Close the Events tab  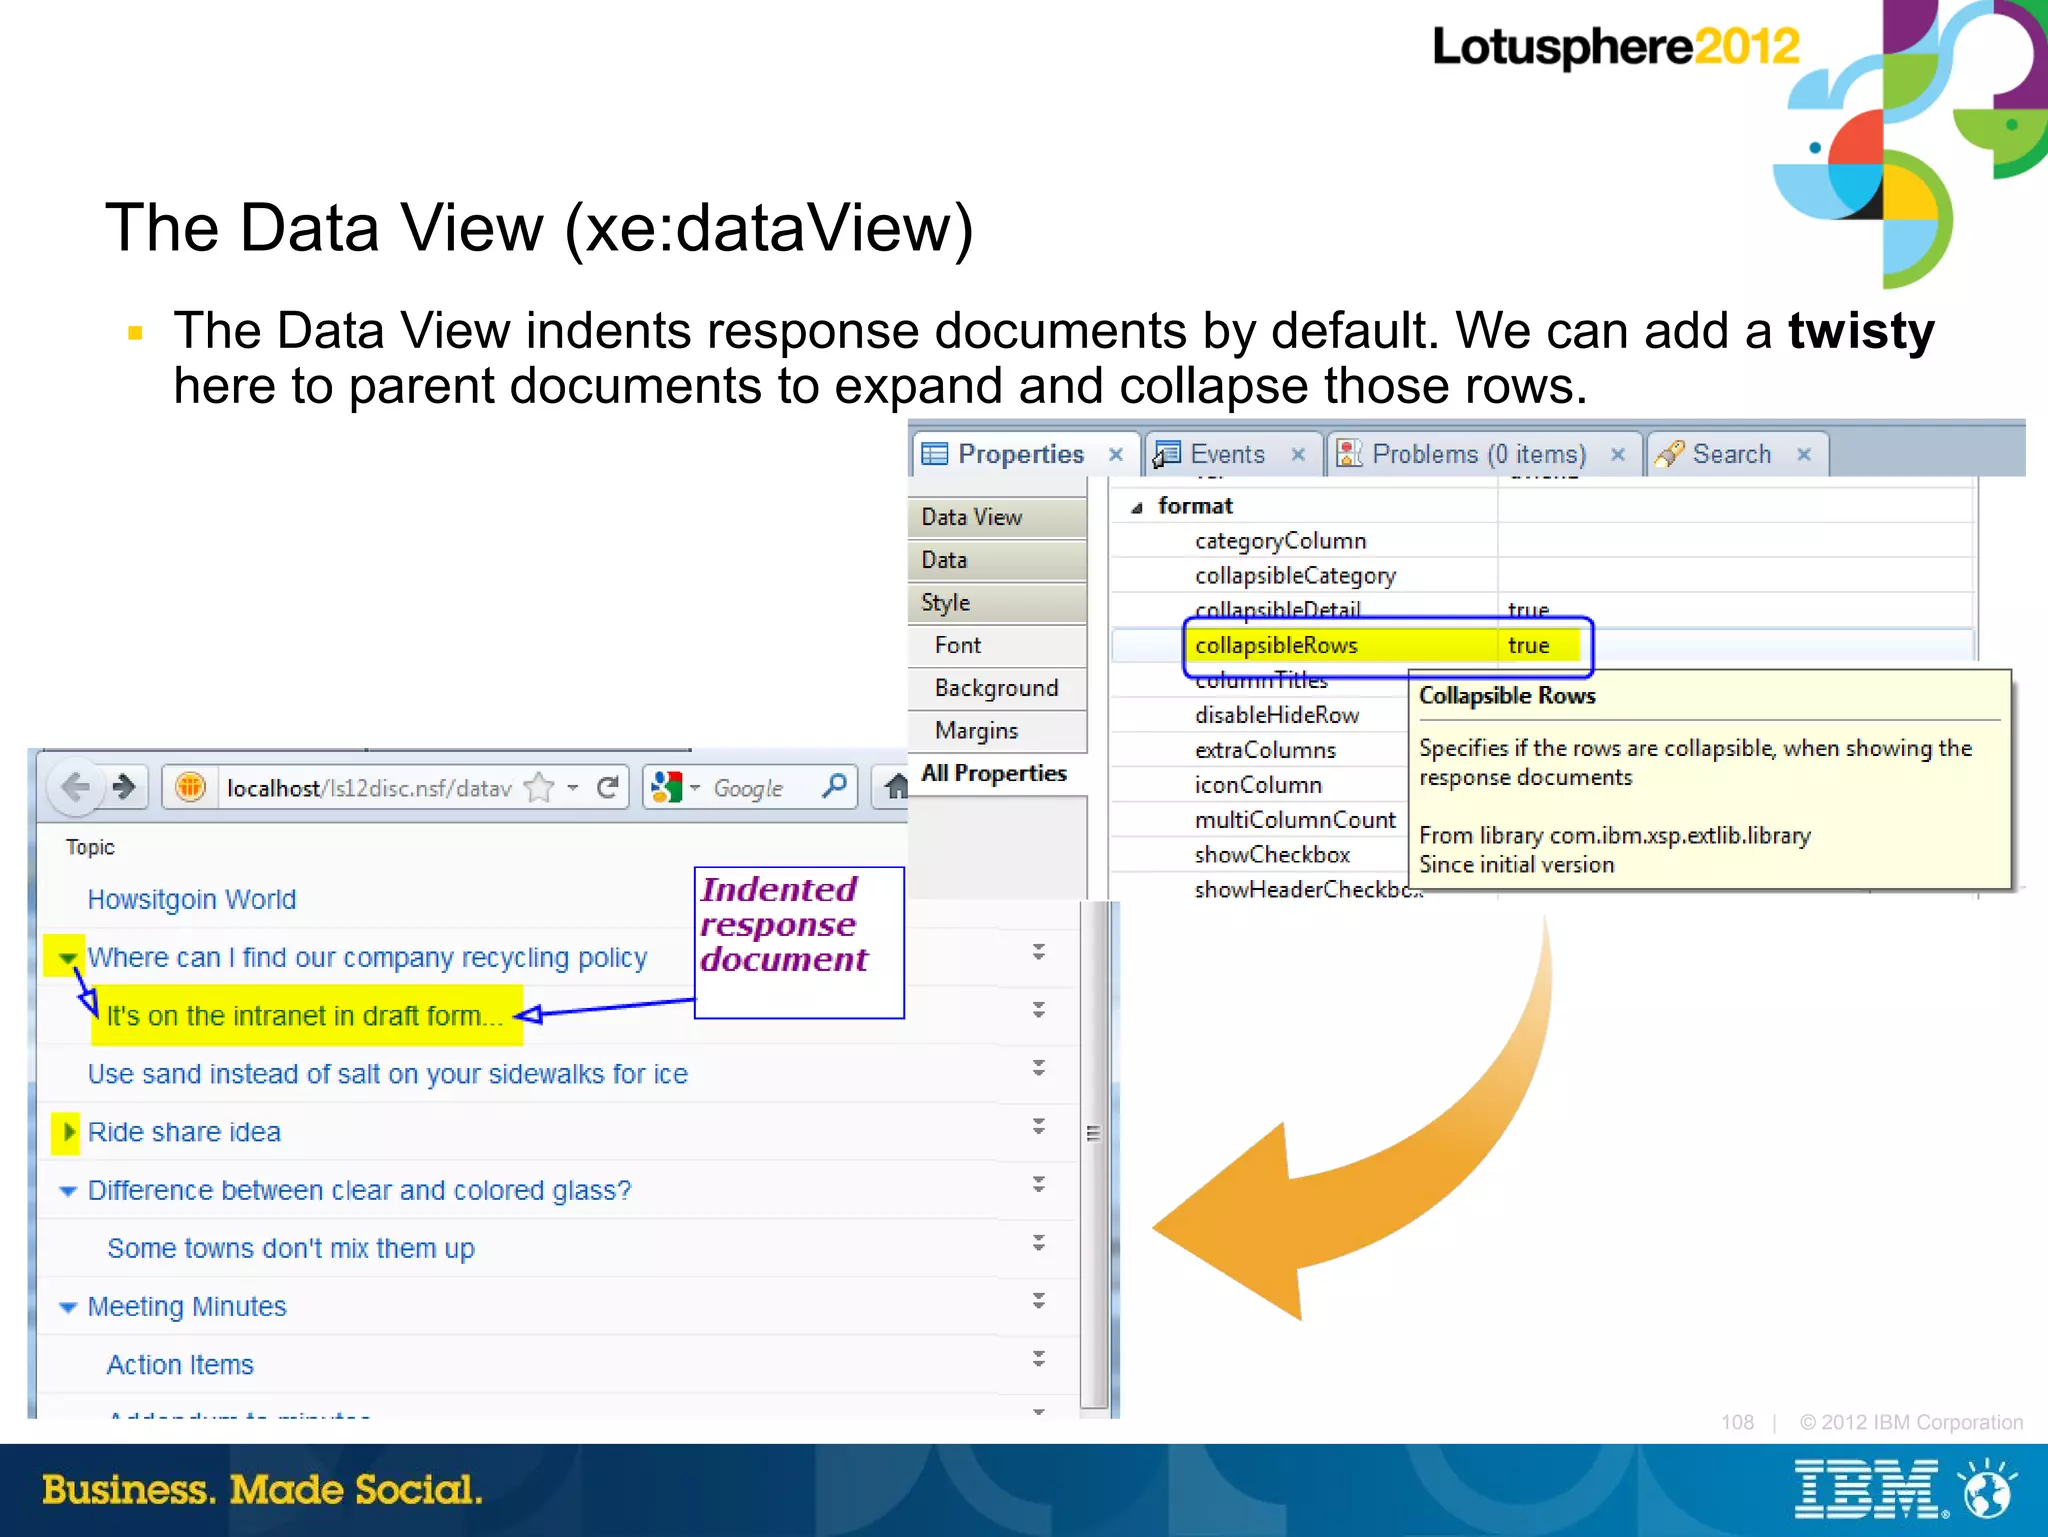tap(1298, 454)
